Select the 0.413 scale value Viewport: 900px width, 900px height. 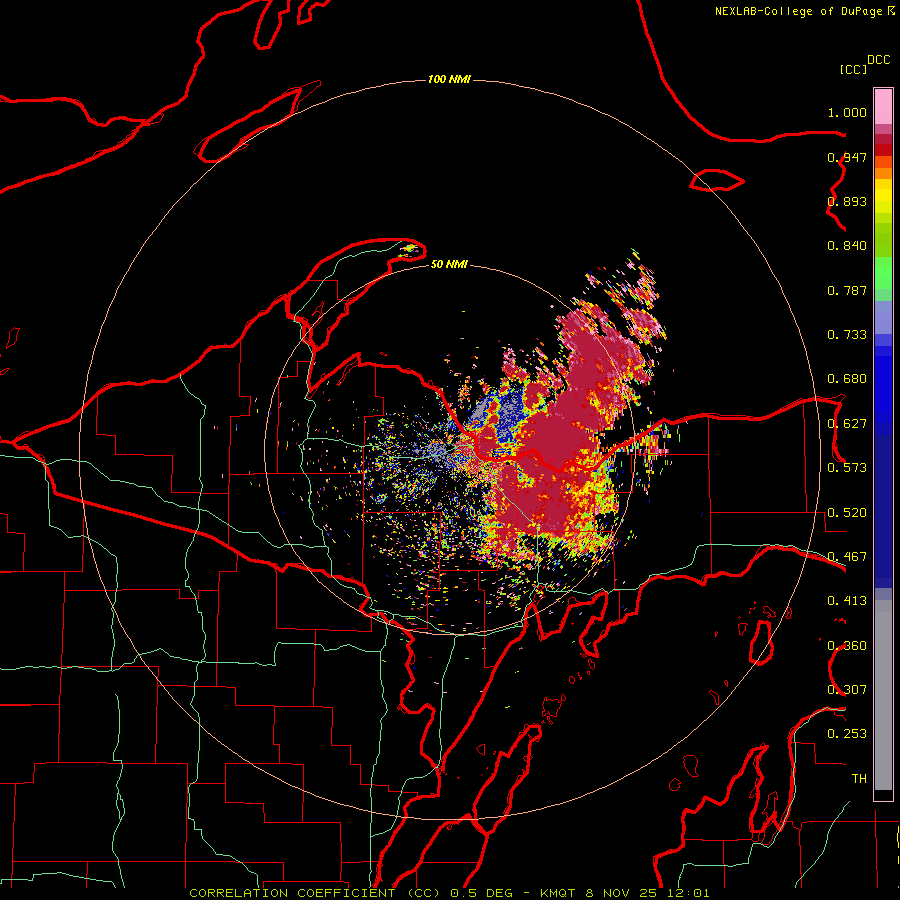tap(847, 601)
